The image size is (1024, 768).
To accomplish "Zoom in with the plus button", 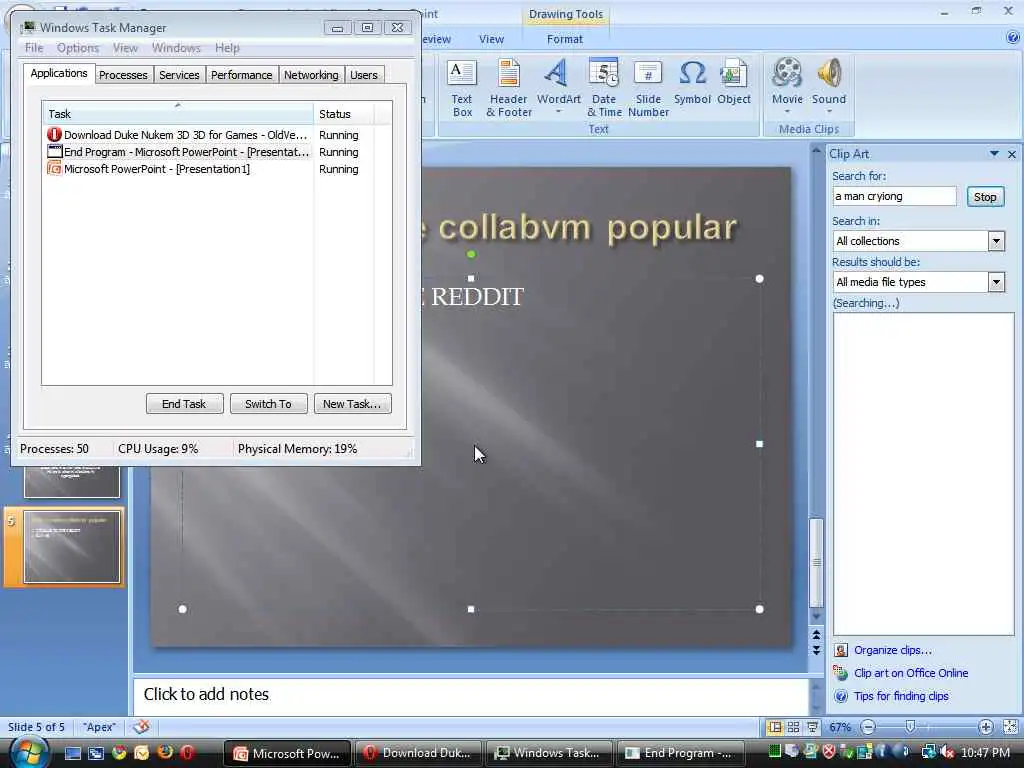I will (x=985, y=727).
